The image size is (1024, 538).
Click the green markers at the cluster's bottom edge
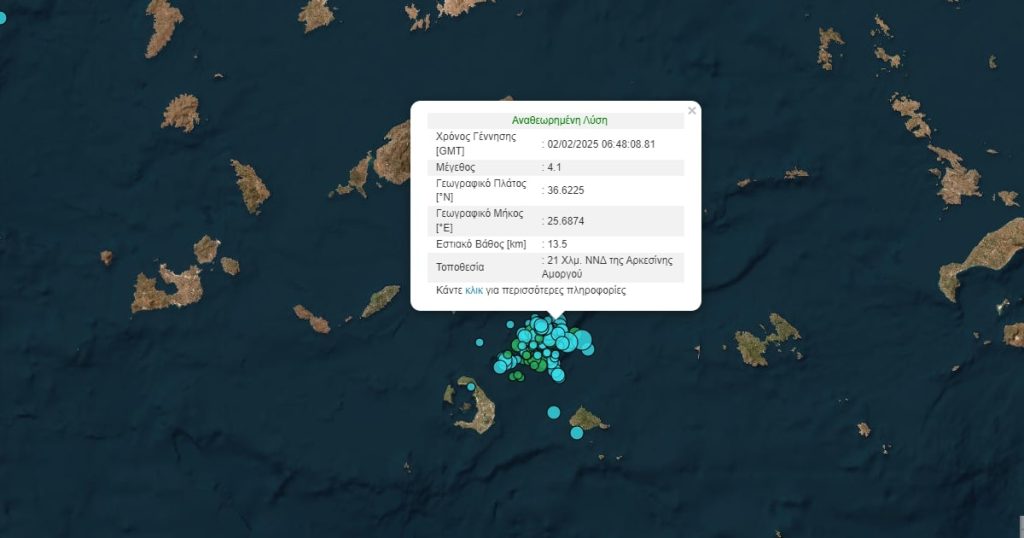tap(516, 377)
